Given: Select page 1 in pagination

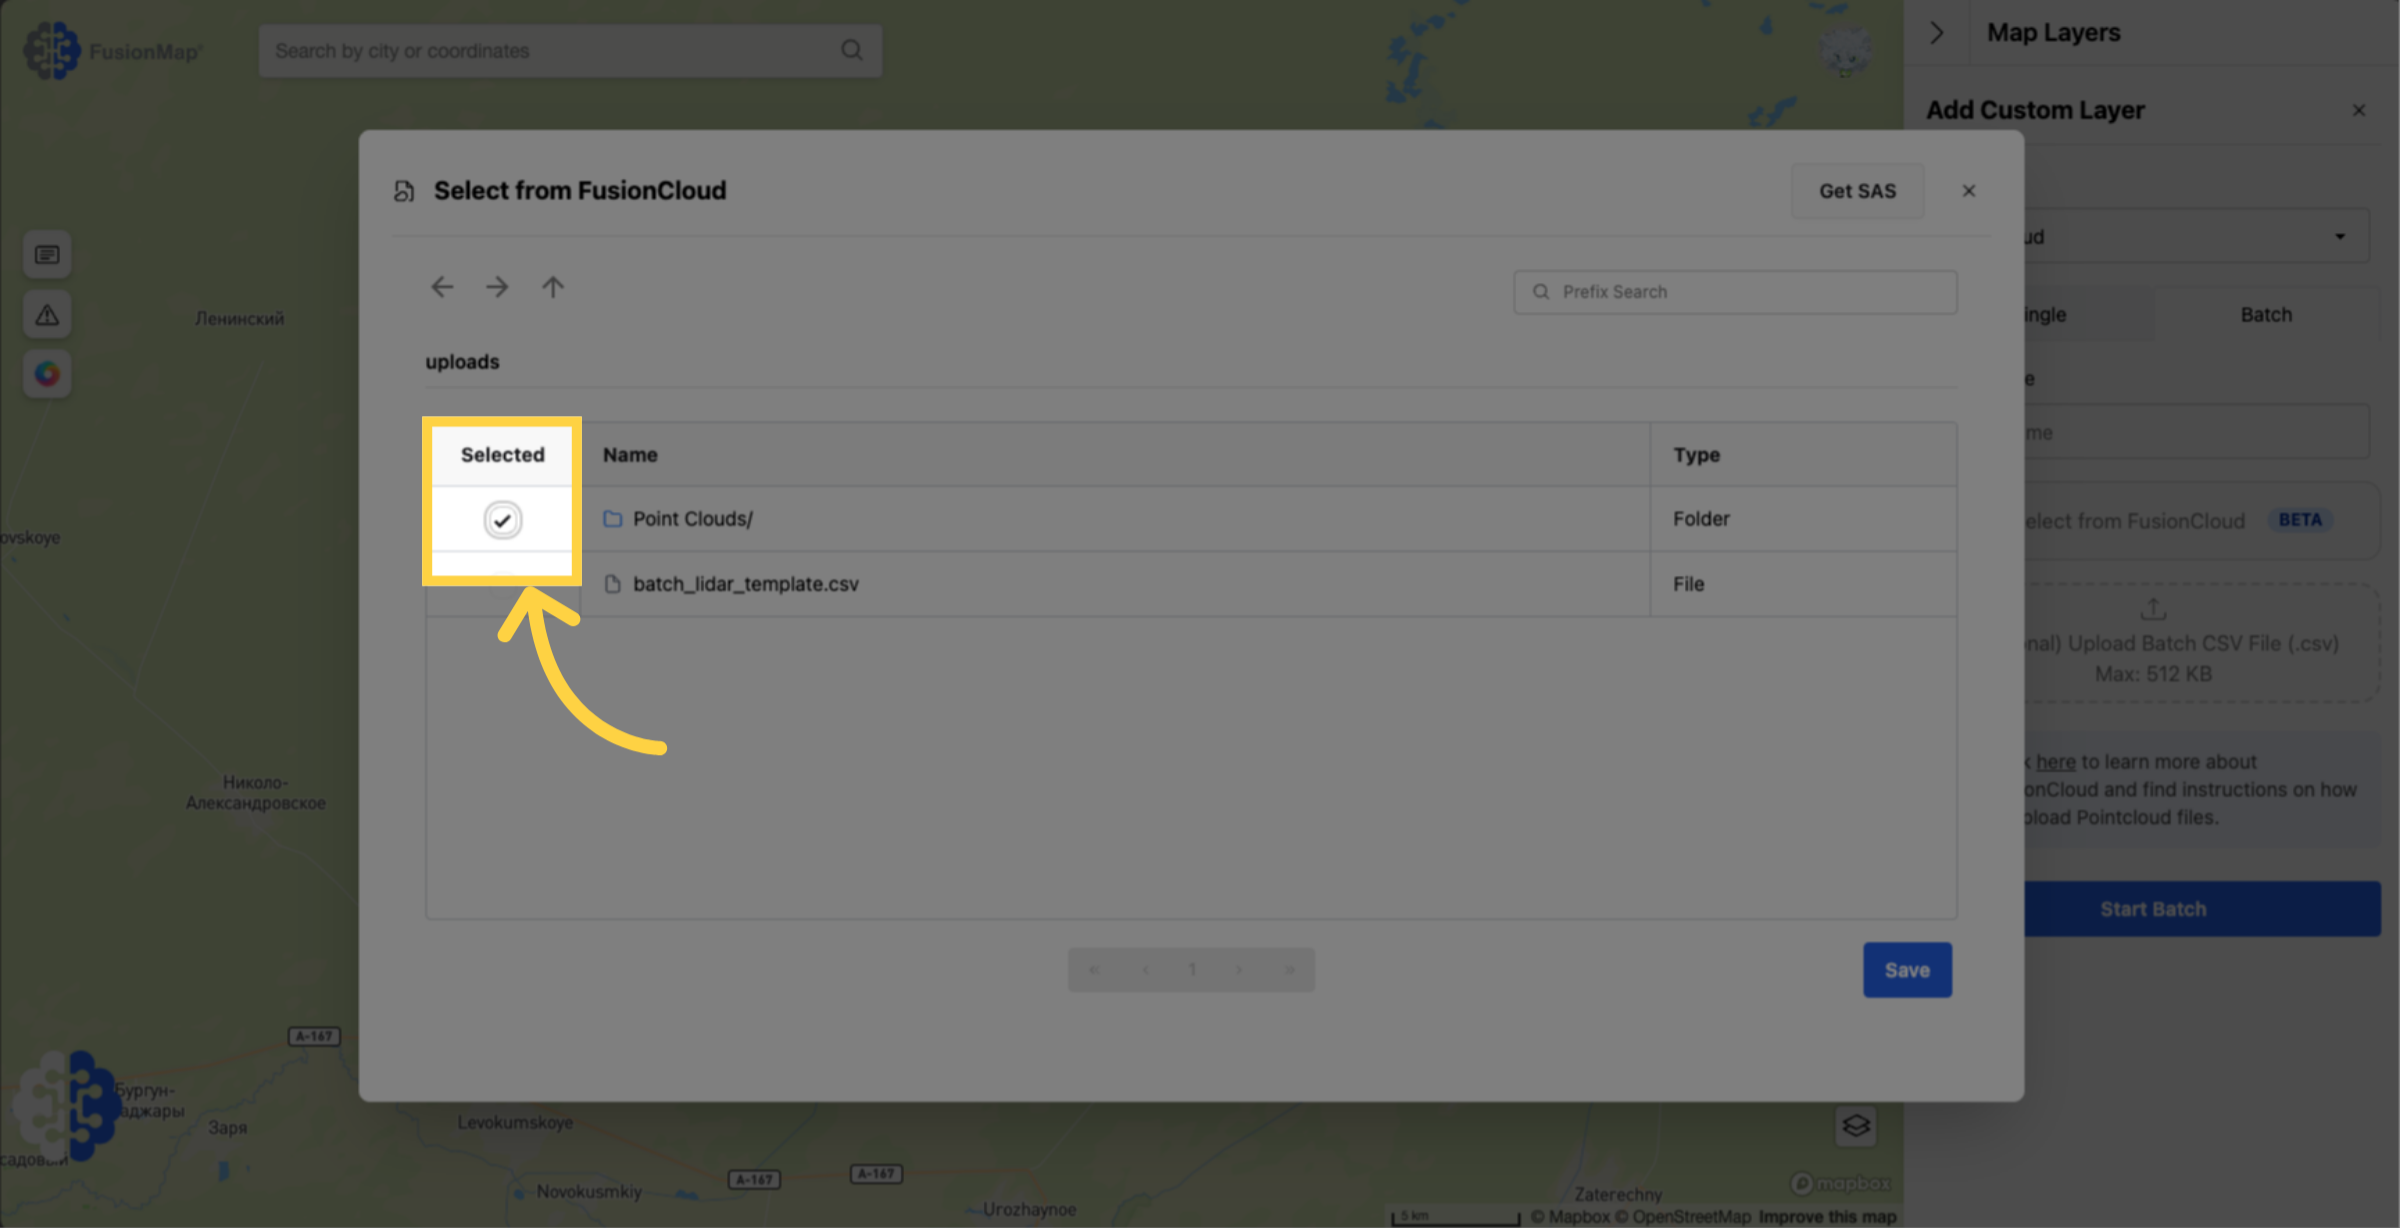Looking at the screenshot, I should [1192, 970].
